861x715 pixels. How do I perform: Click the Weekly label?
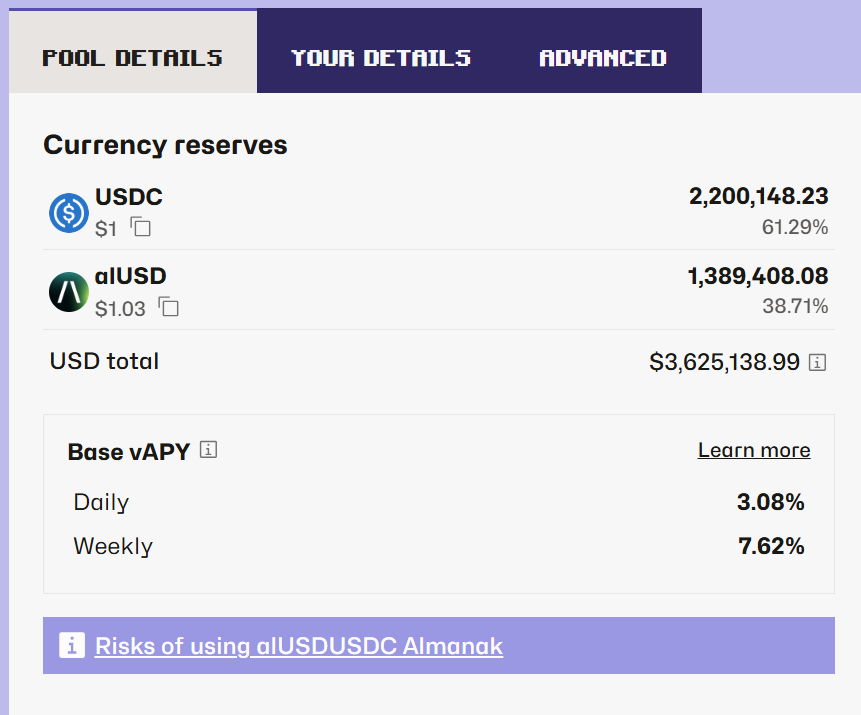(113, 546)
